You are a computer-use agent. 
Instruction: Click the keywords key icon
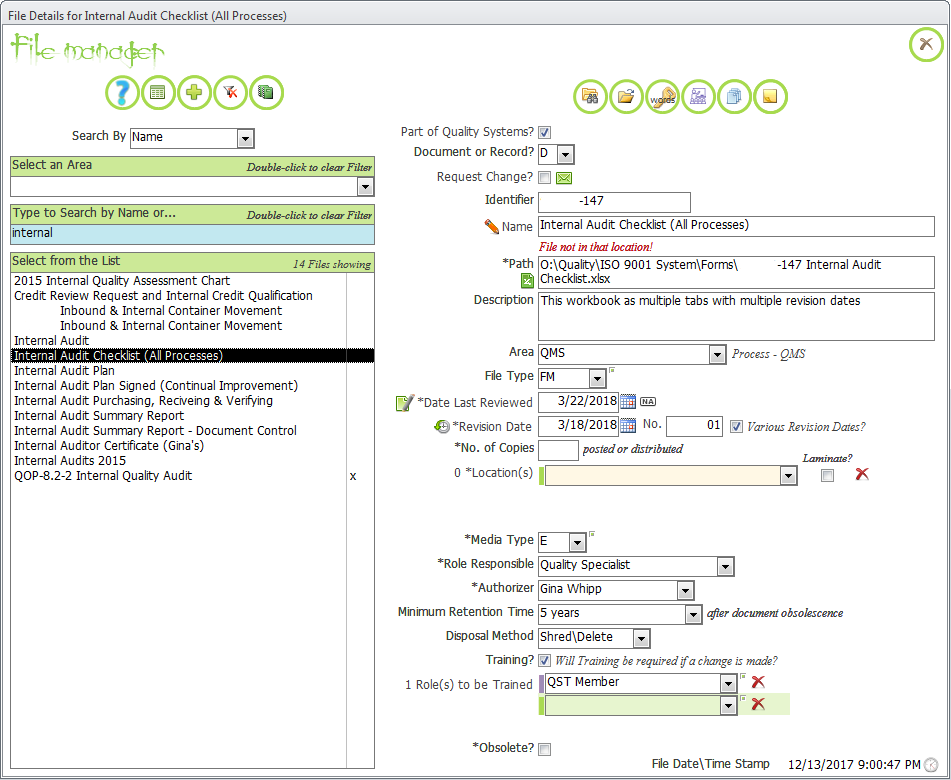tap(662, 96)
